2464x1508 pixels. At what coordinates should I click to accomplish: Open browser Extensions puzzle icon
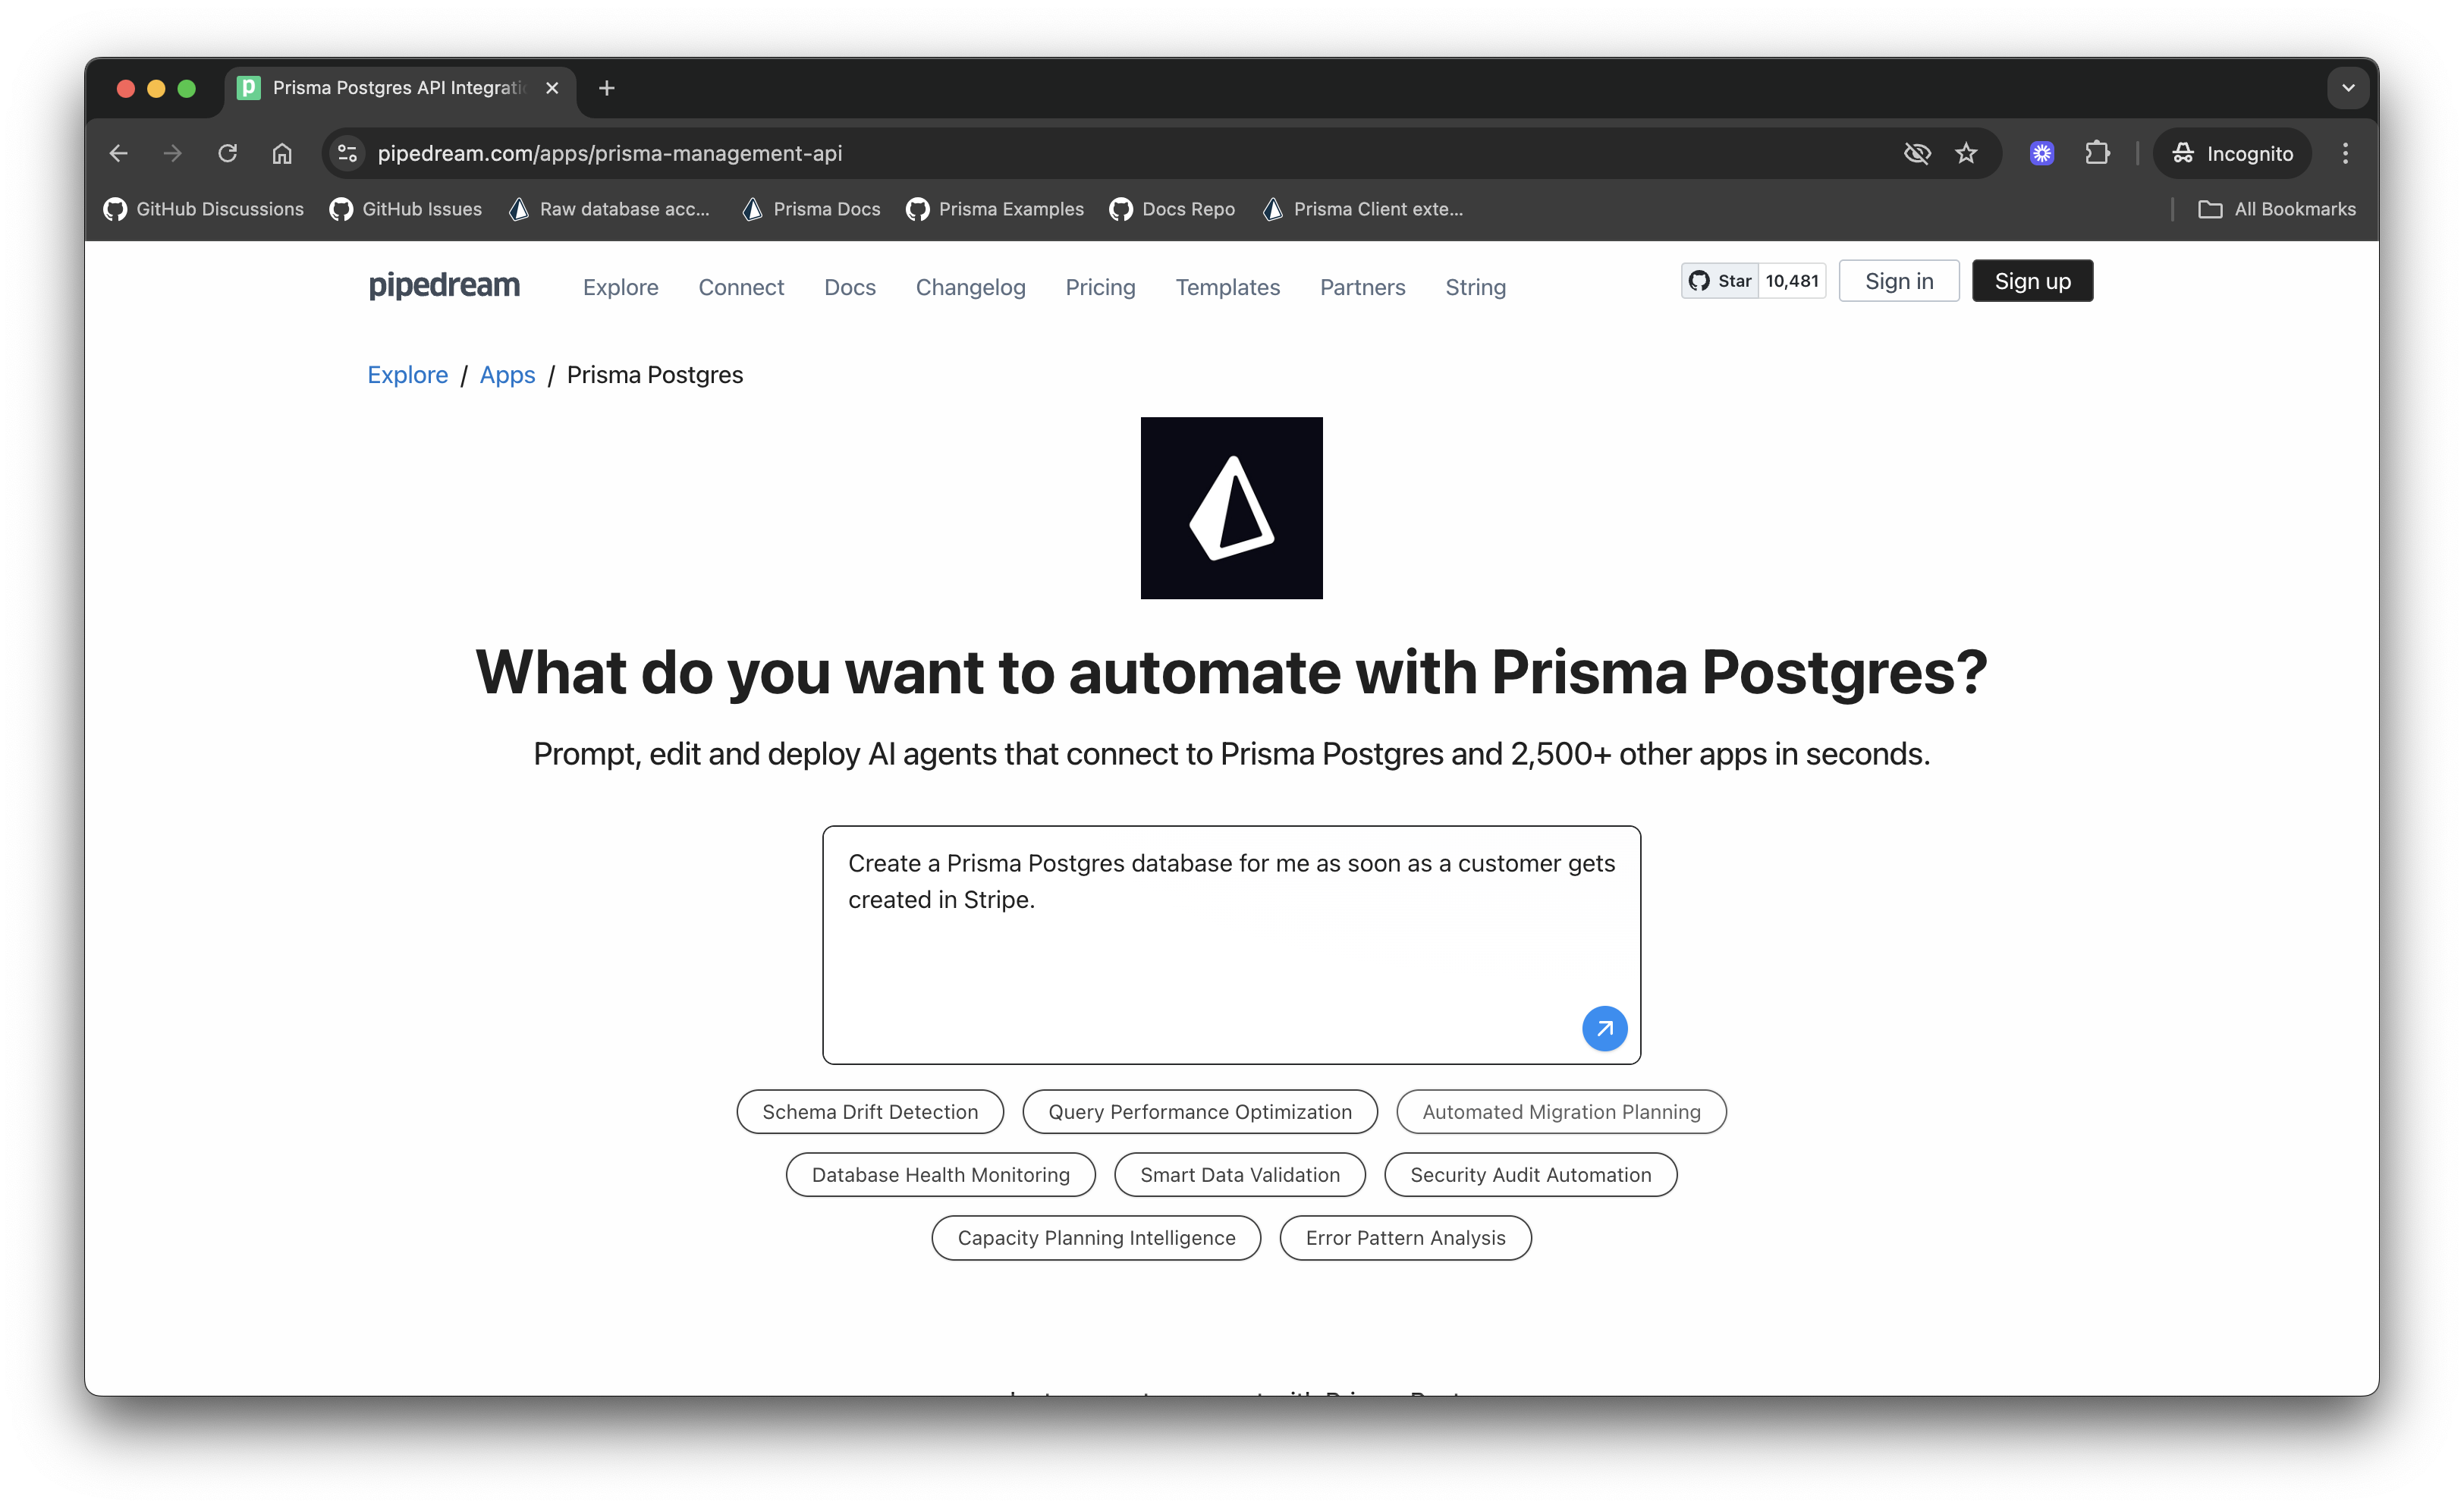pyautogui.click(x=2097, y=153)
